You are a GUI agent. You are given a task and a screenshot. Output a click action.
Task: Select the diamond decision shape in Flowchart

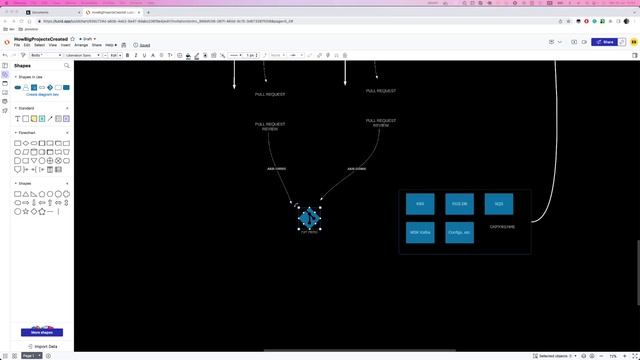[x=26, y=143]
